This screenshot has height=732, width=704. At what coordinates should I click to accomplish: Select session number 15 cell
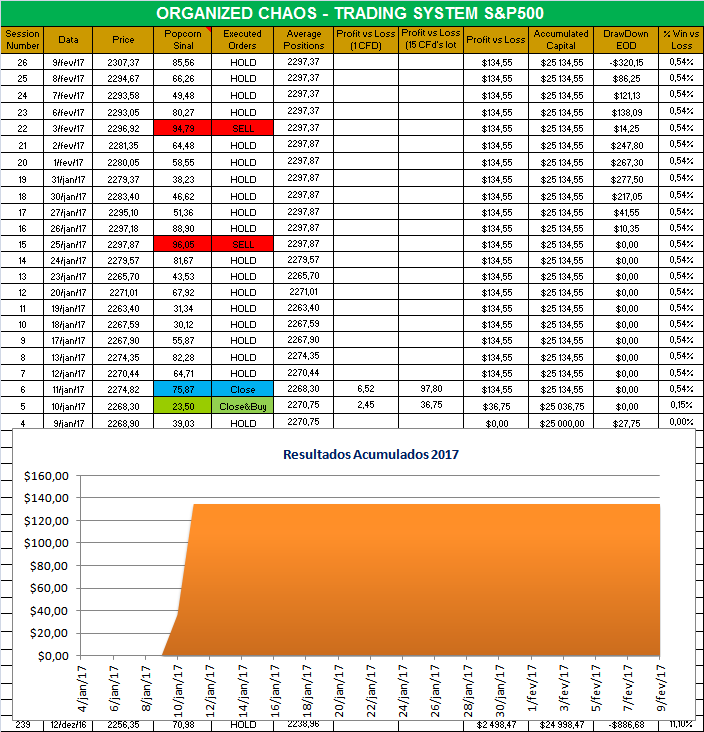pos(22,244)
